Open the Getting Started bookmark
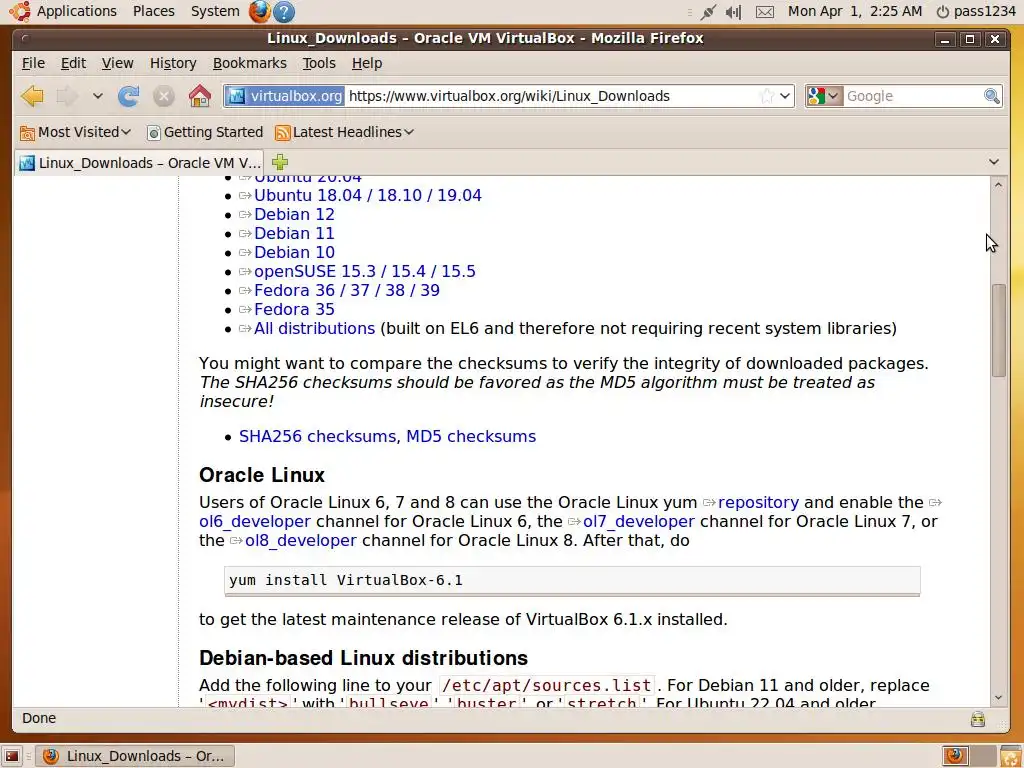 coord(205,132)
